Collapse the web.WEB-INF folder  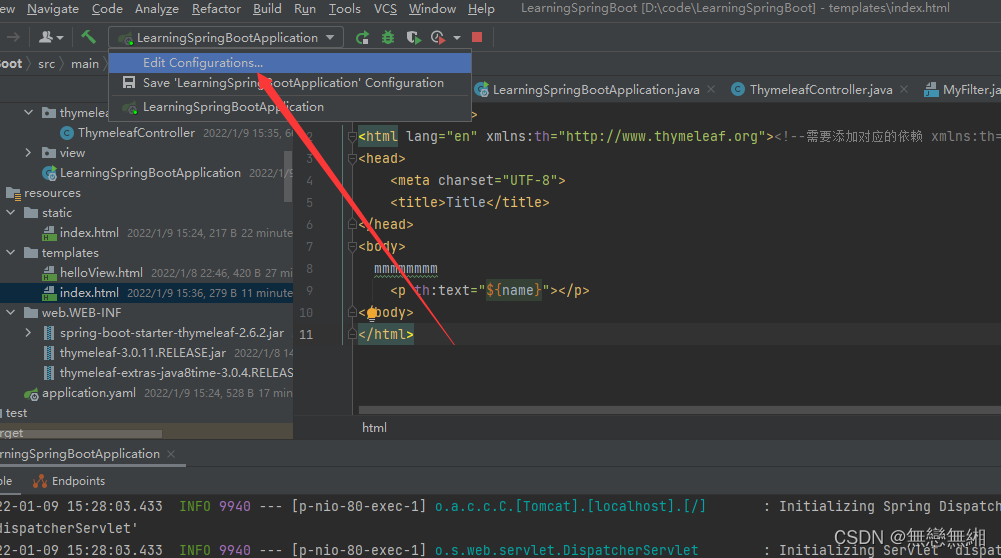11,313
